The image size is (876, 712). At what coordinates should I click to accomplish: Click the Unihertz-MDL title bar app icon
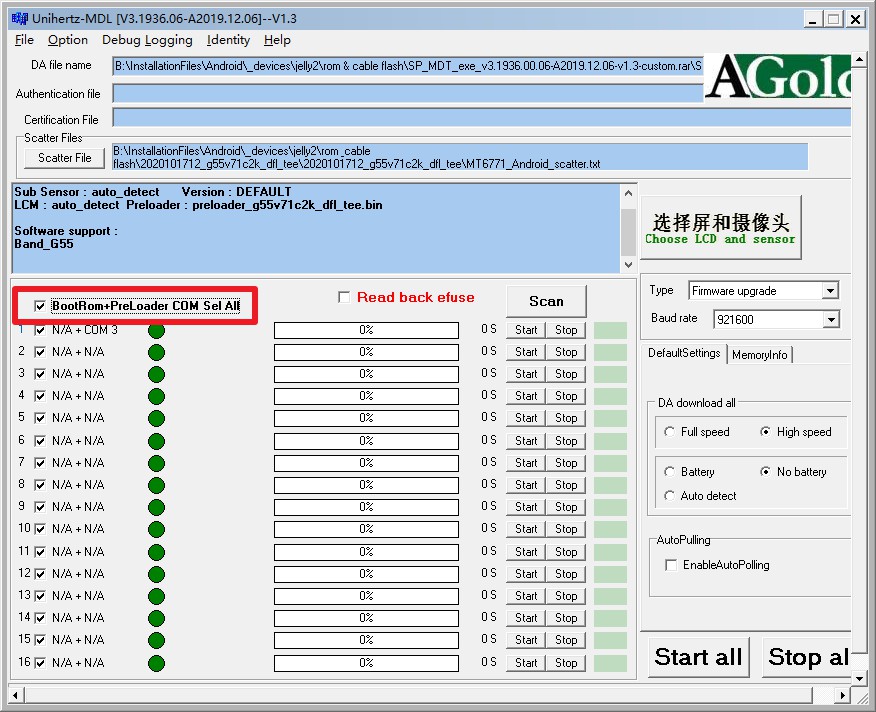click(x=19, y=18)
